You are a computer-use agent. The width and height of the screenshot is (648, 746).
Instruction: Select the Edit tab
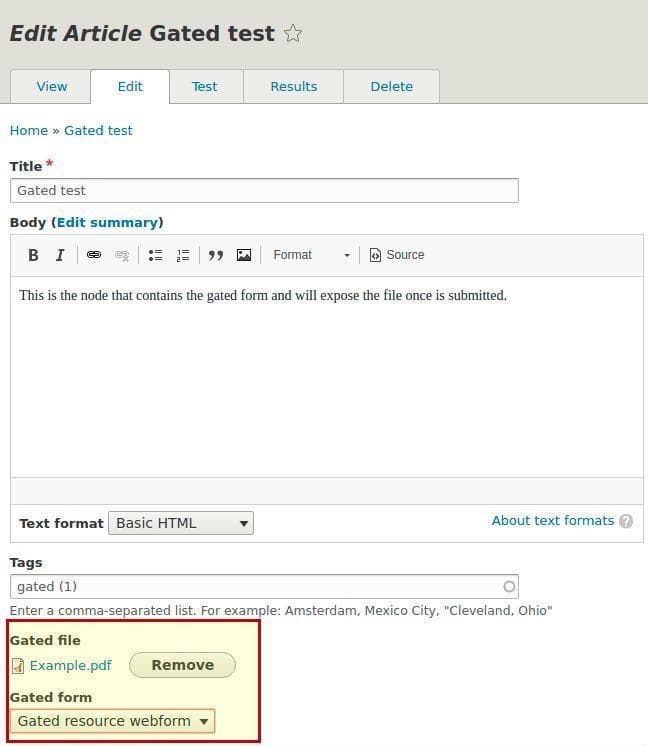pyautogui.click(x=130, y=87)
